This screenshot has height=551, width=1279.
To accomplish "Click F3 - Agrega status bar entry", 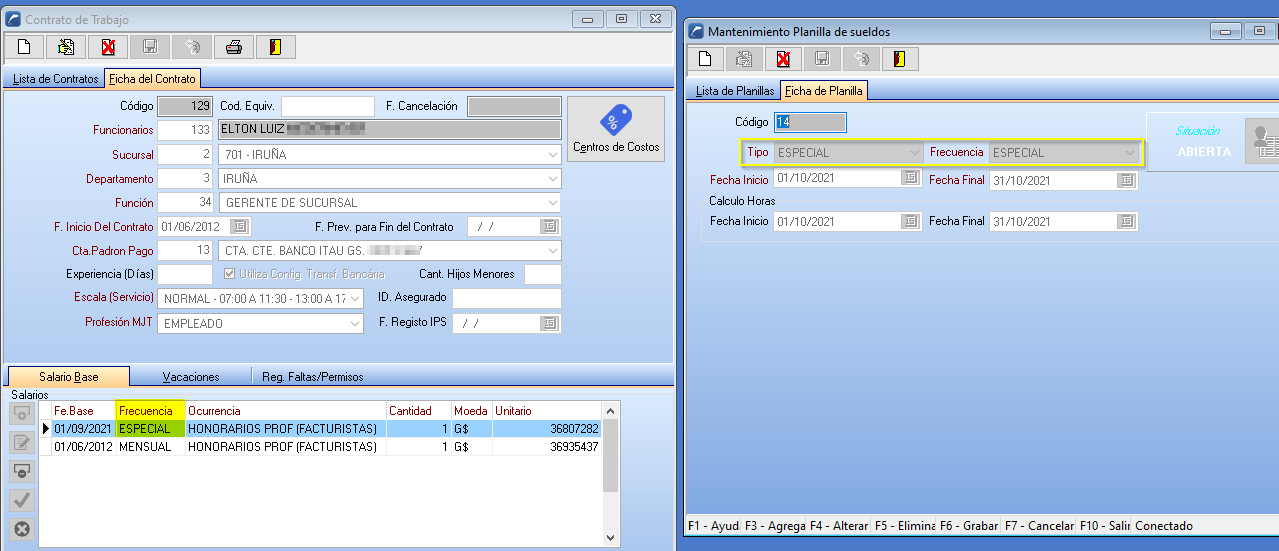I will point(774,526).
